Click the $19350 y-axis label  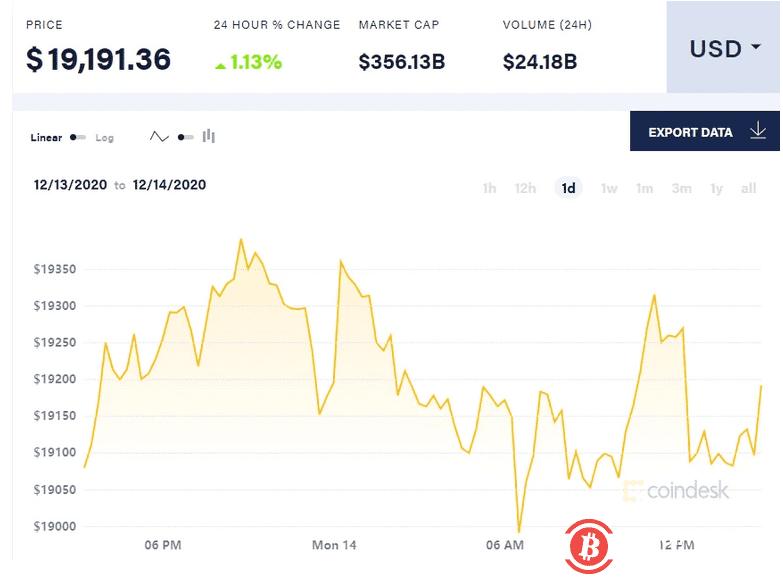(55, 269)
